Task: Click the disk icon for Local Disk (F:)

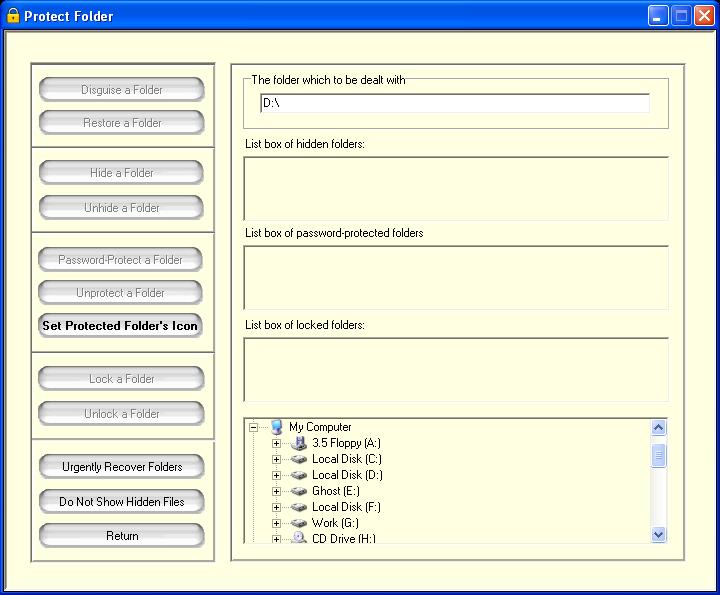Action: tap(299, 507)
